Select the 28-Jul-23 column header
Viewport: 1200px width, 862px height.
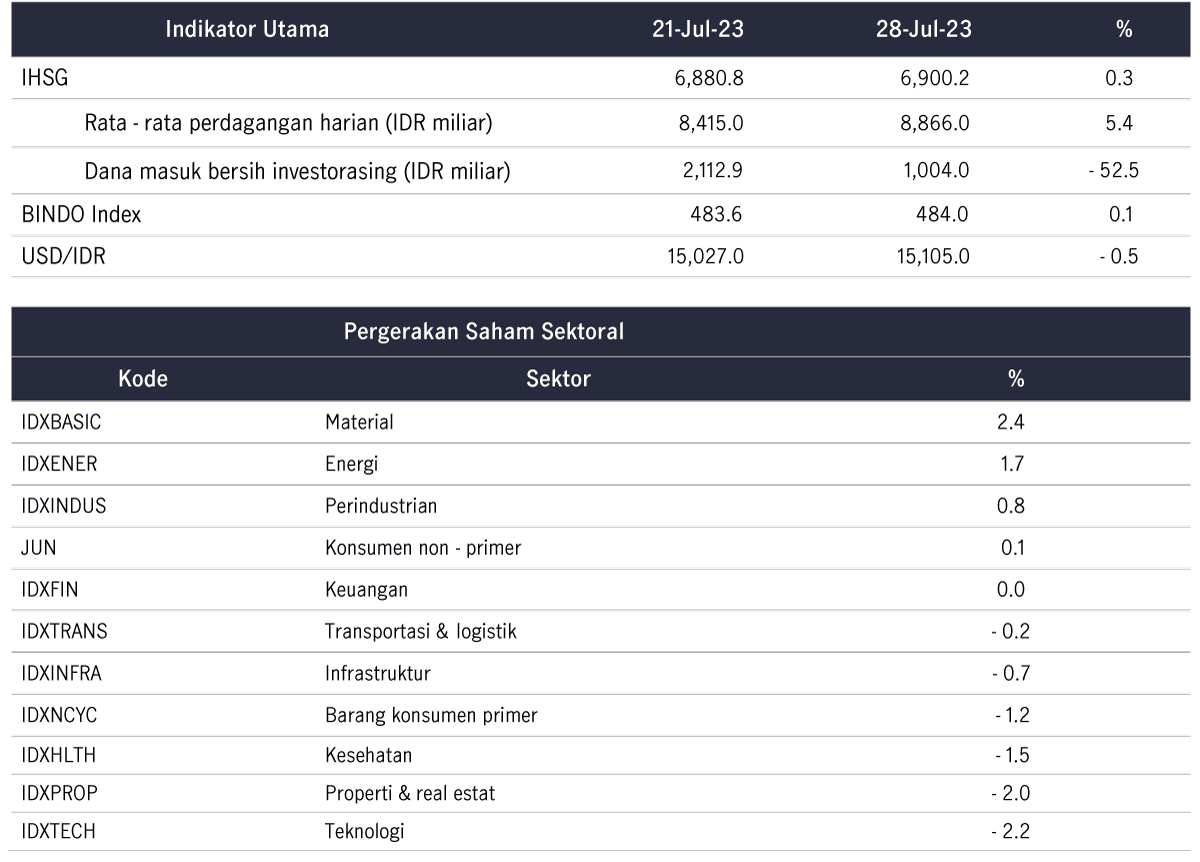coord(924,29)
